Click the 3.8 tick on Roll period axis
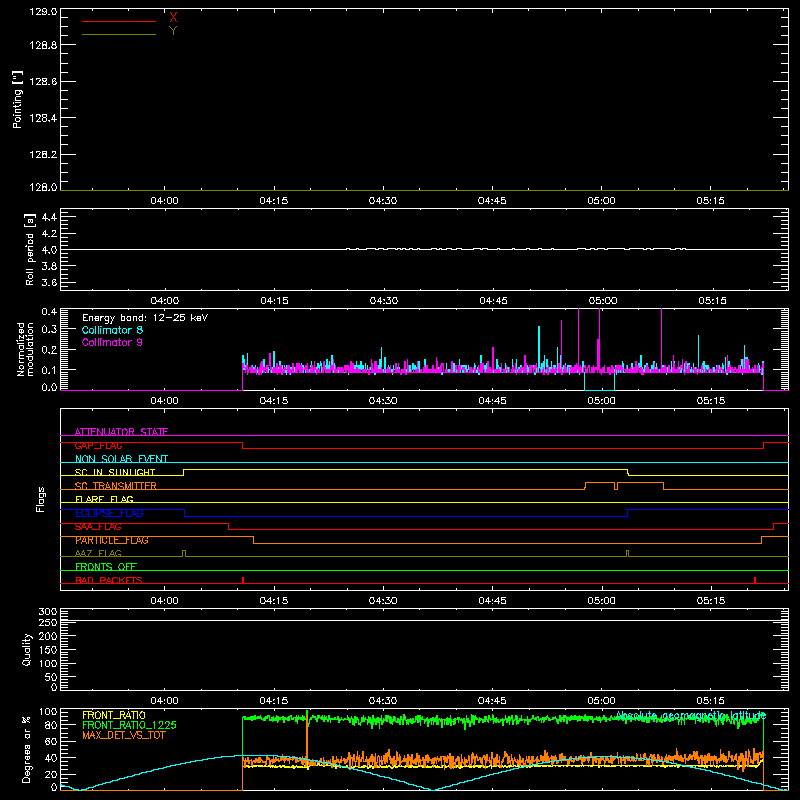800x800 pixels. point(49,266)
